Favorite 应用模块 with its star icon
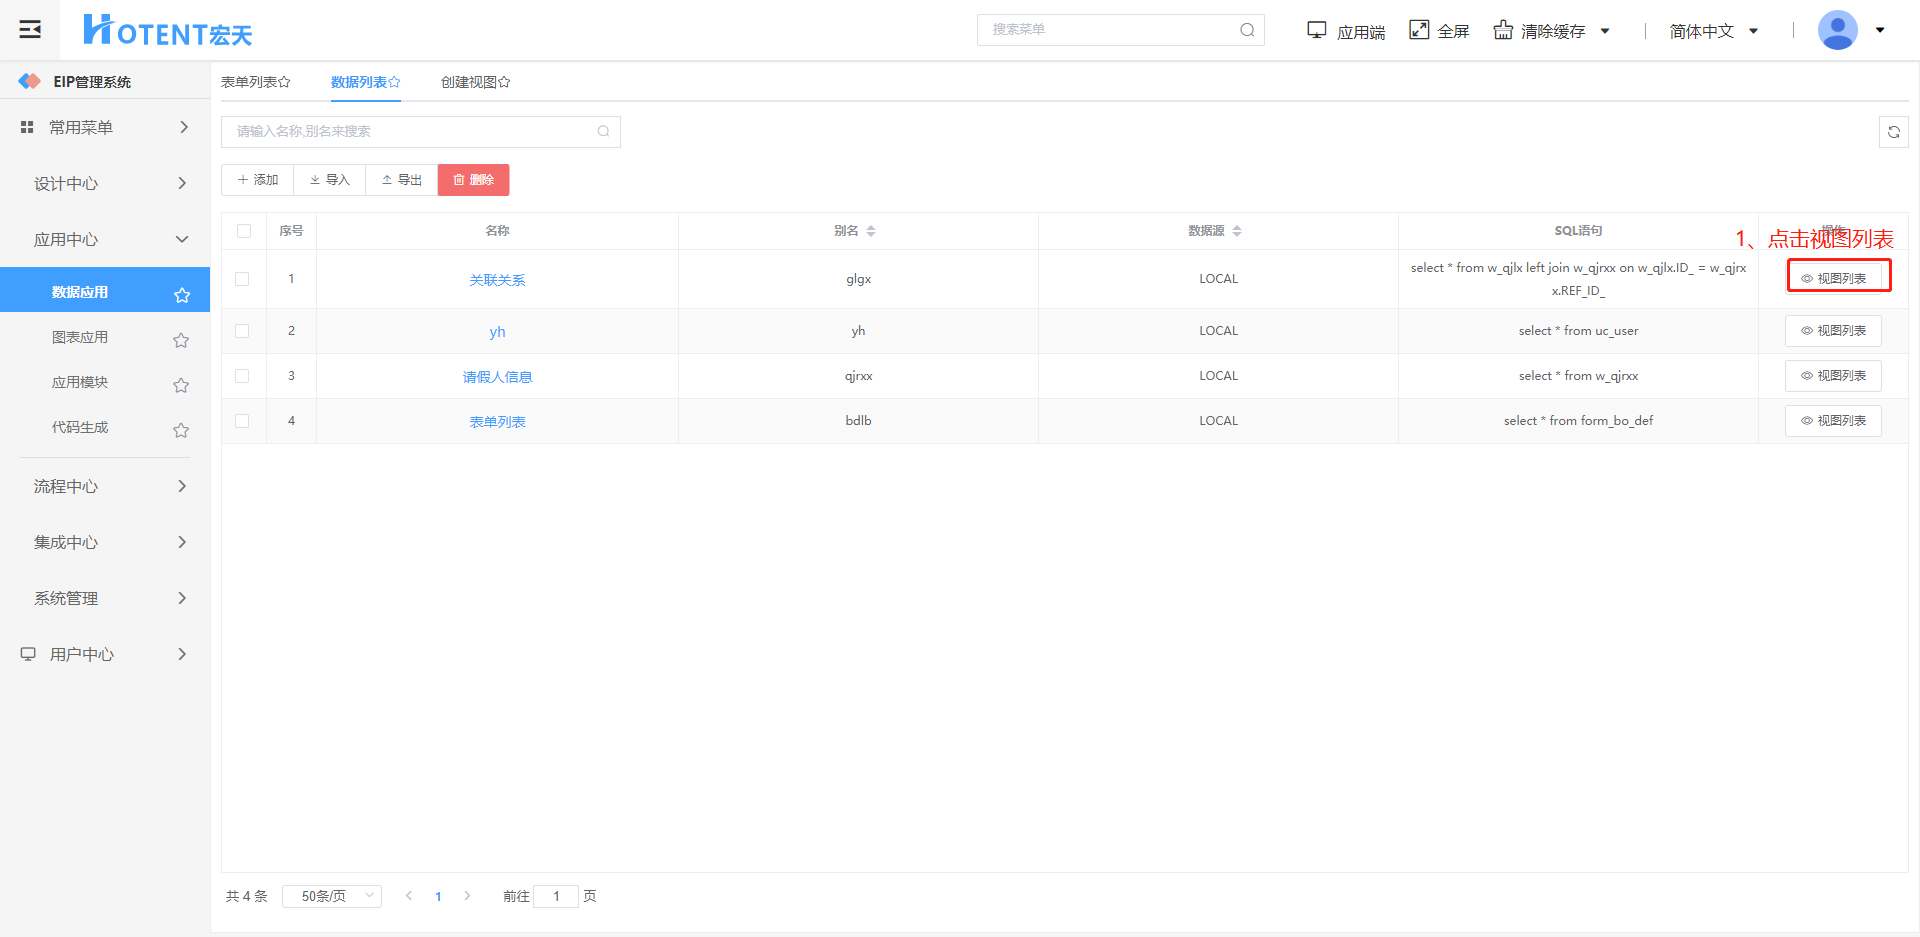 pos(181,385)
